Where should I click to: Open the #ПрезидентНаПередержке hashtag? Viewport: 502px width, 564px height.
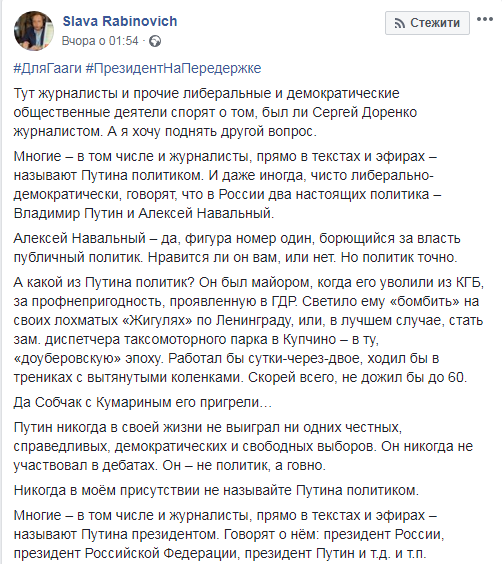(173, 68)
